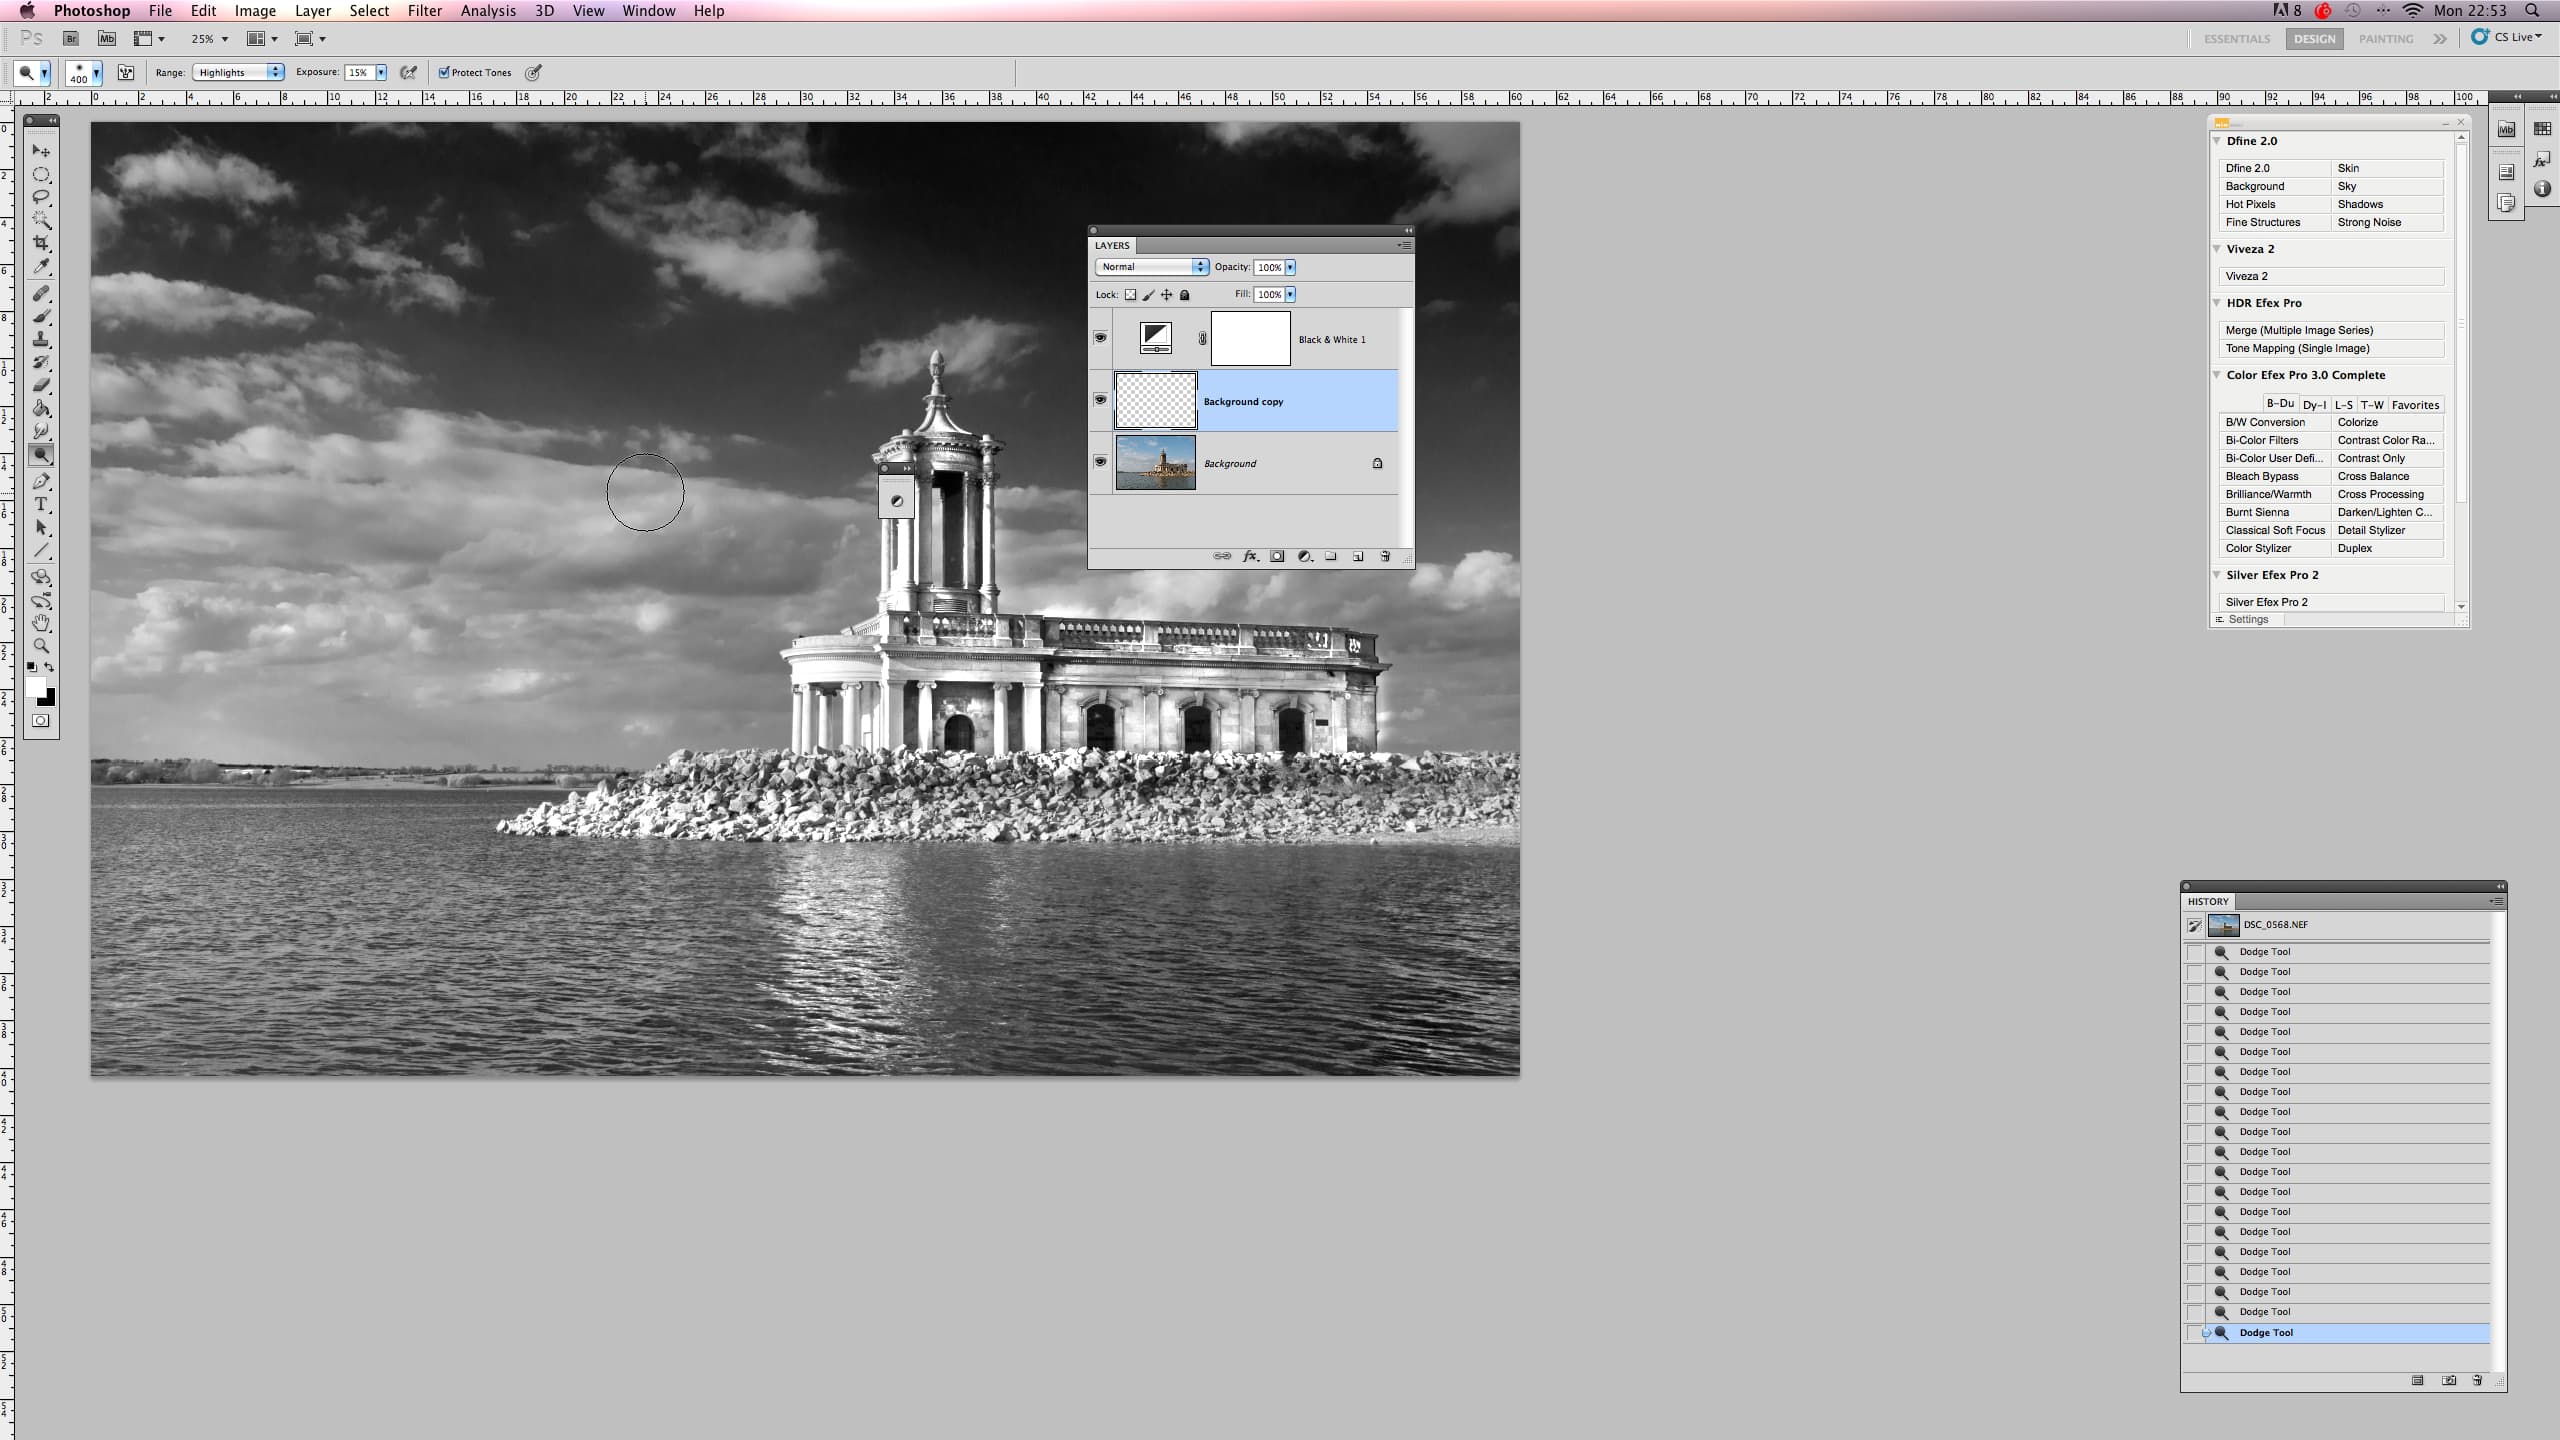Select the Elliptical Marquee tool
2560x1440 pixels.
(41, 174)
